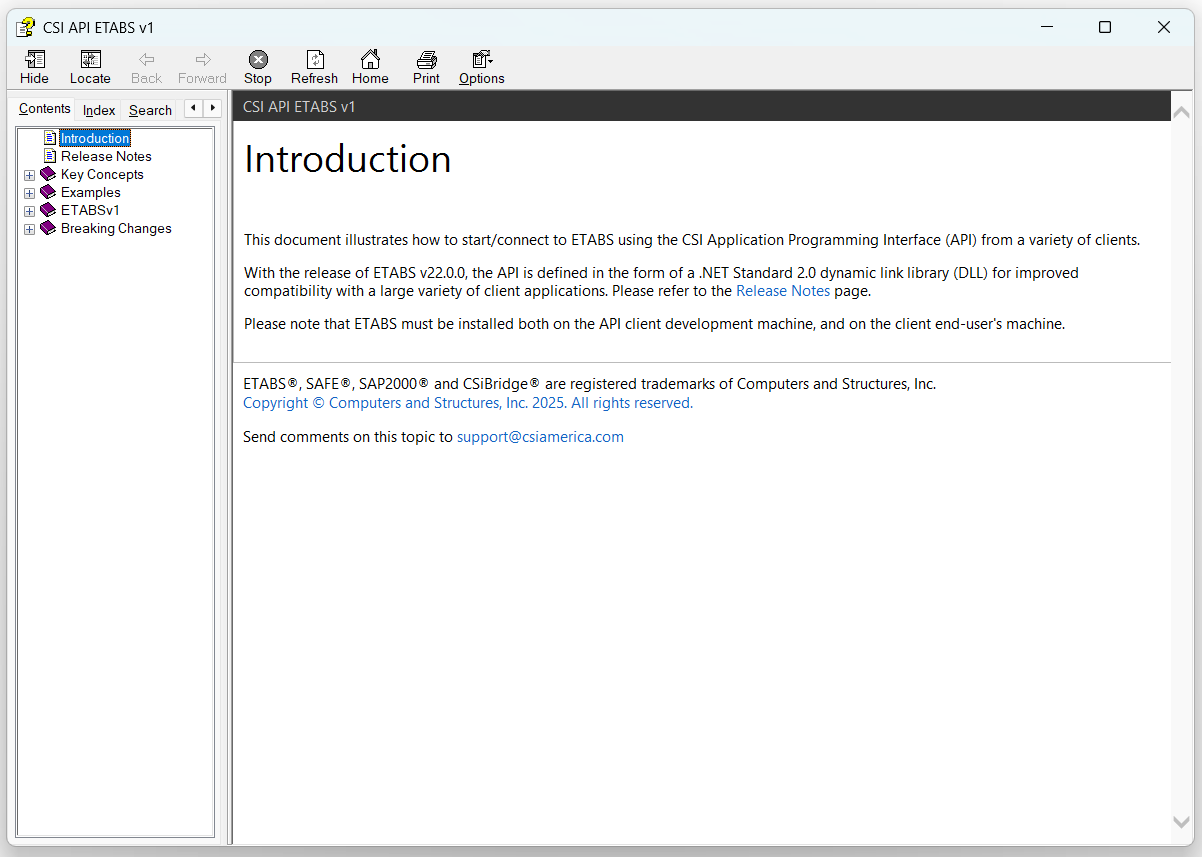This screenshot has width=1202, height=857.
Task: Print the current help topic
Action: [426, 60]
